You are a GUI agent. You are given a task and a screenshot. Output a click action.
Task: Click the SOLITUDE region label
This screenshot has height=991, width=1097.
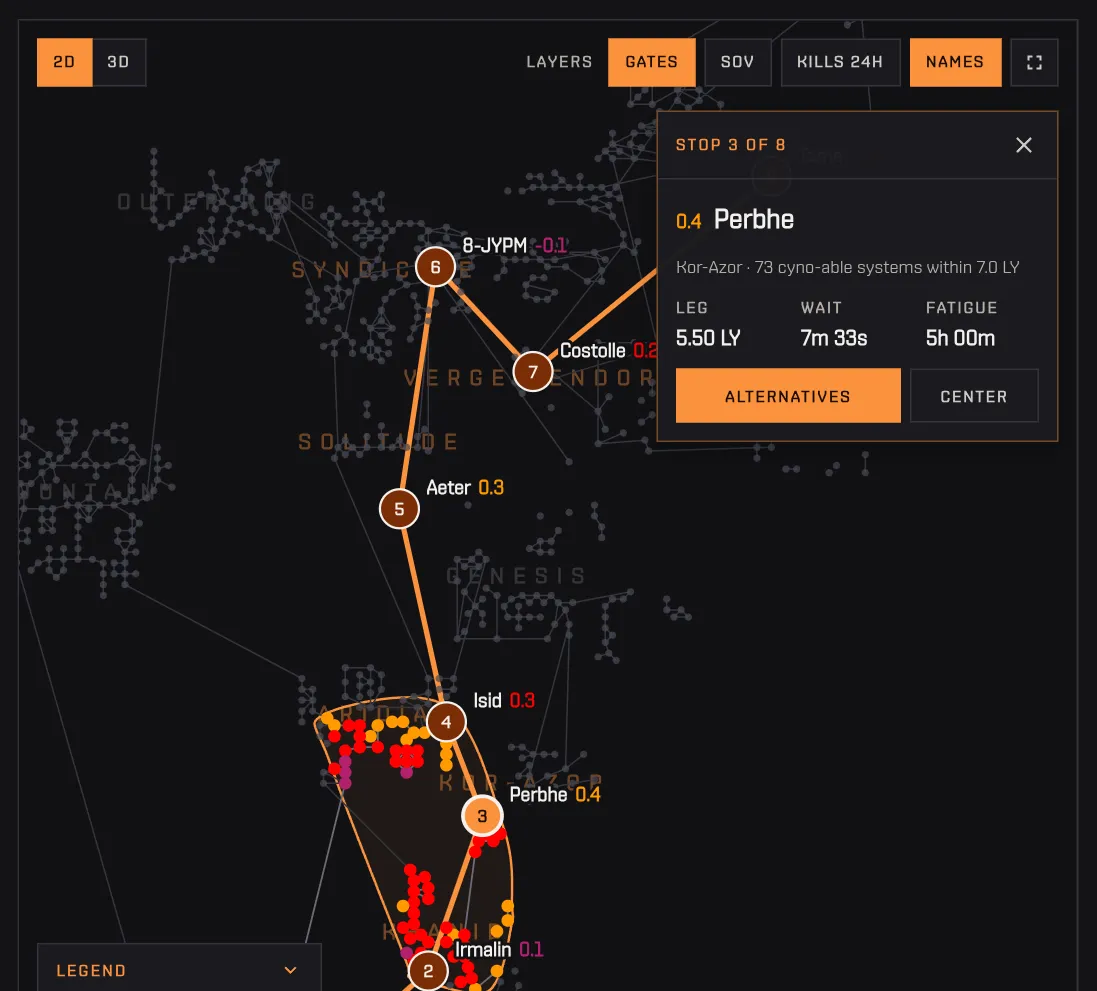point(378,442)
